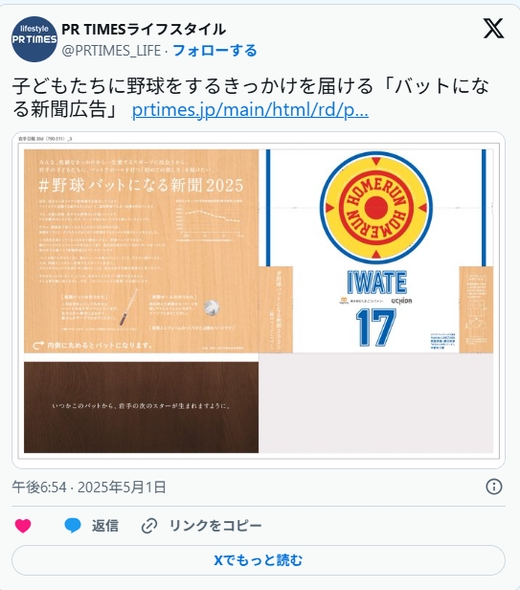Viewport: 520px width, 590px height.
Task: Click the 返信 reply label
Action: pos(105,526)
